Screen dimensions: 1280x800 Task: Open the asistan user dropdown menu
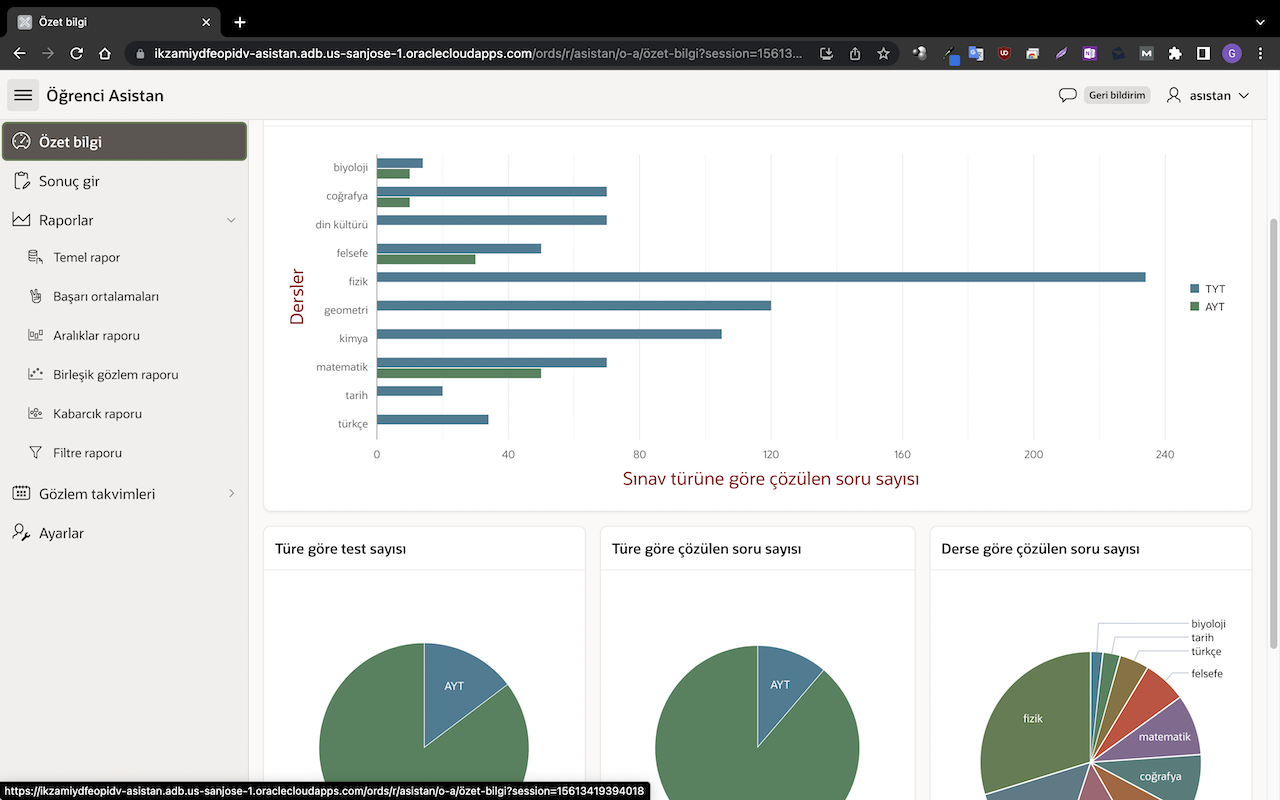coord(1208,95)
